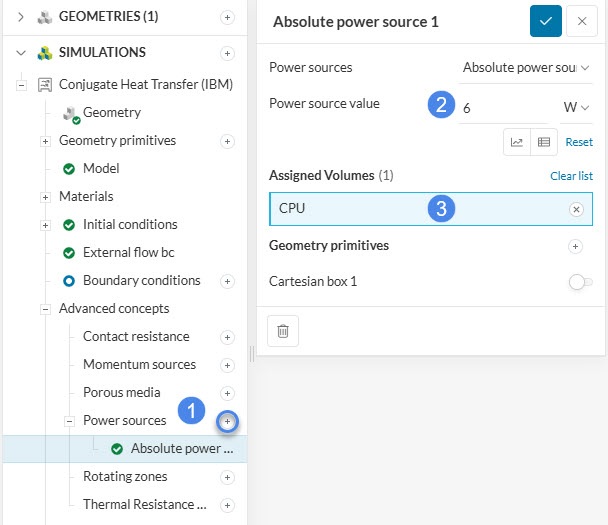Screen dimensions: 608x525
Task: Select Boundary conditions in the tree
Action: [141, 281]
